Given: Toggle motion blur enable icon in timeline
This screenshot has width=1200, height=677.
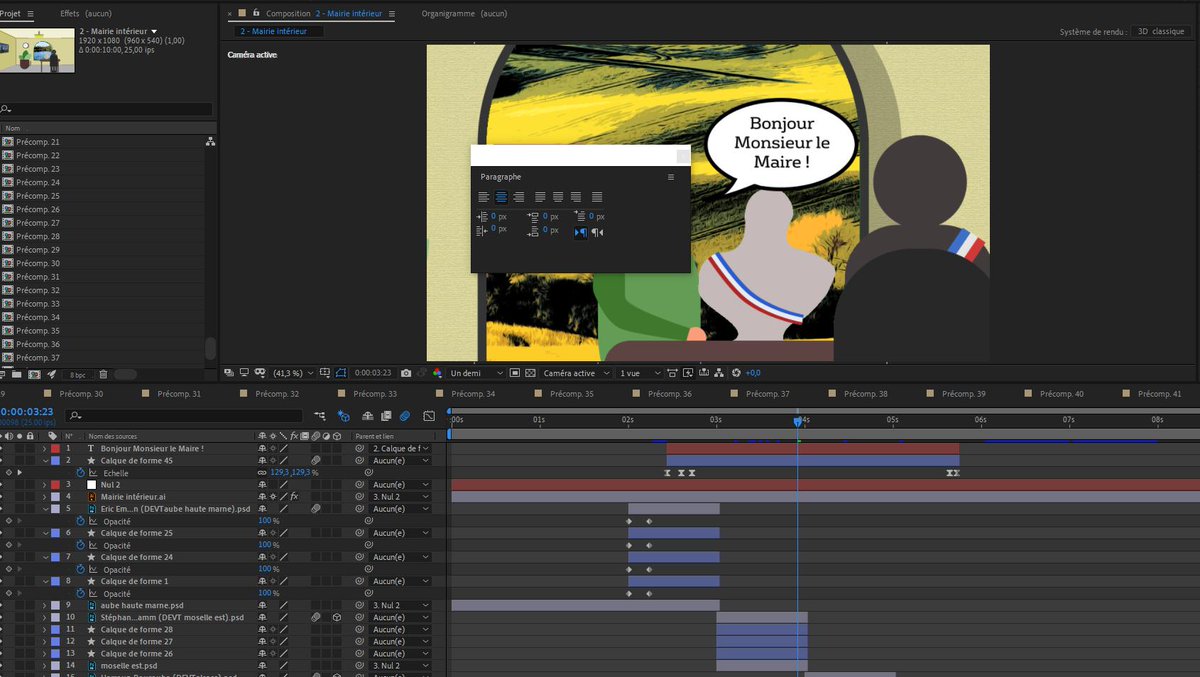Looking at the screenshot, I should 405,416.
